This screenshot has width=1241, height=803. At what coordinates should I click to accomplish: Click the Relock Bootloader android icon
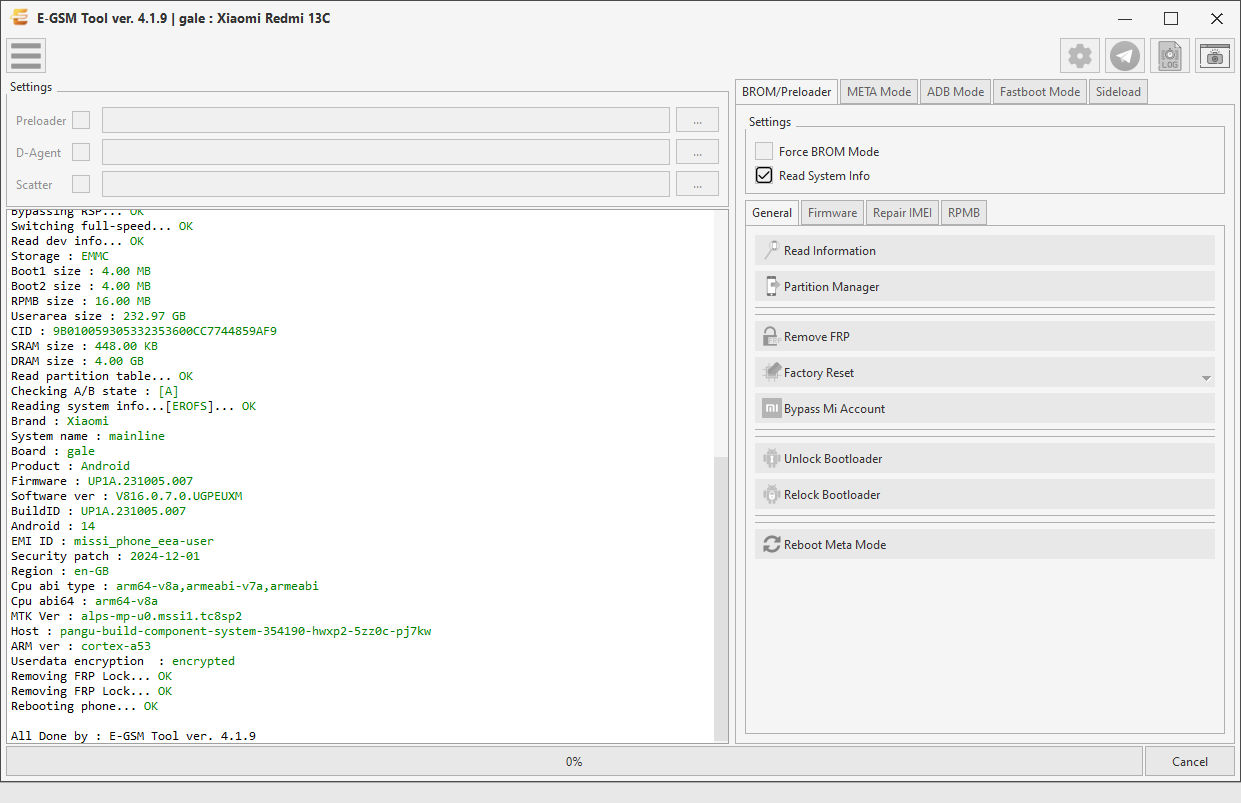(x=771, y=495)
